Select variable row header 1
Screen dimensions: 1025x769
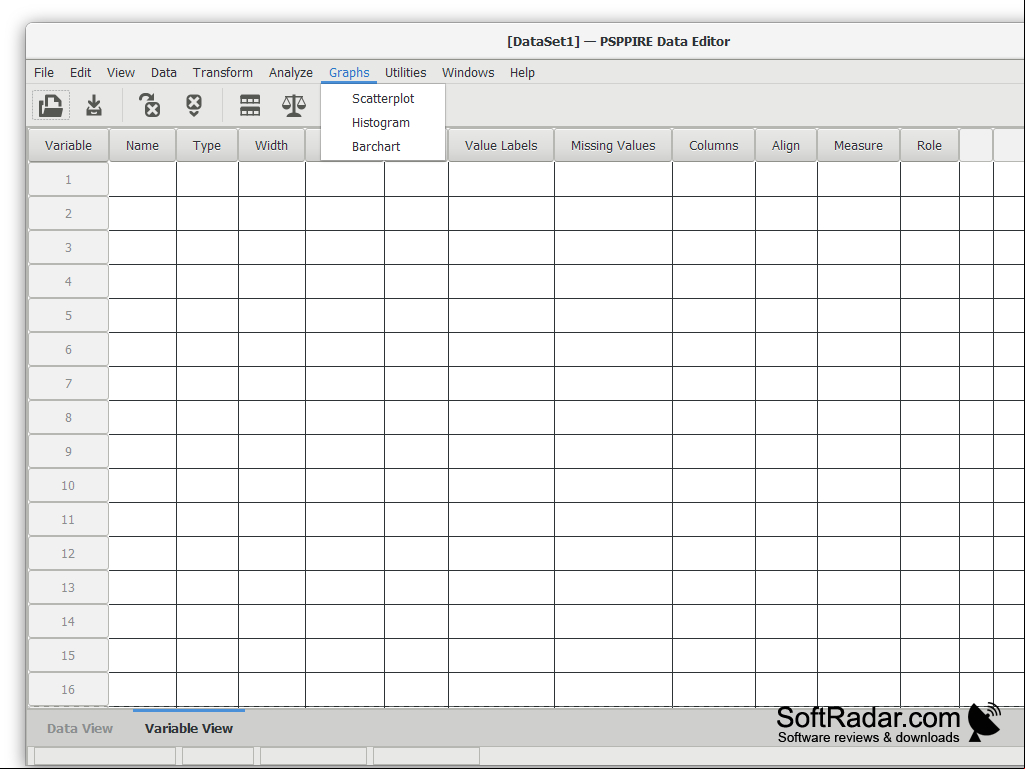pos(68,180)
